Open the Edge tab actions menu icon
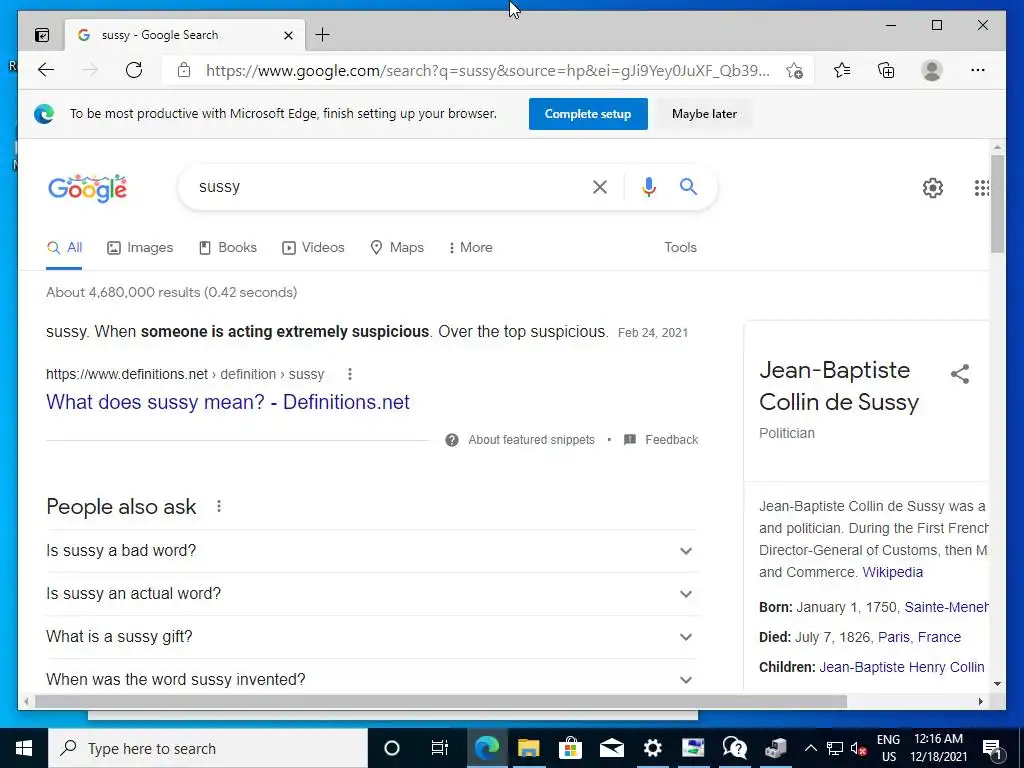The image size is (1024, 768). (42, 35)
